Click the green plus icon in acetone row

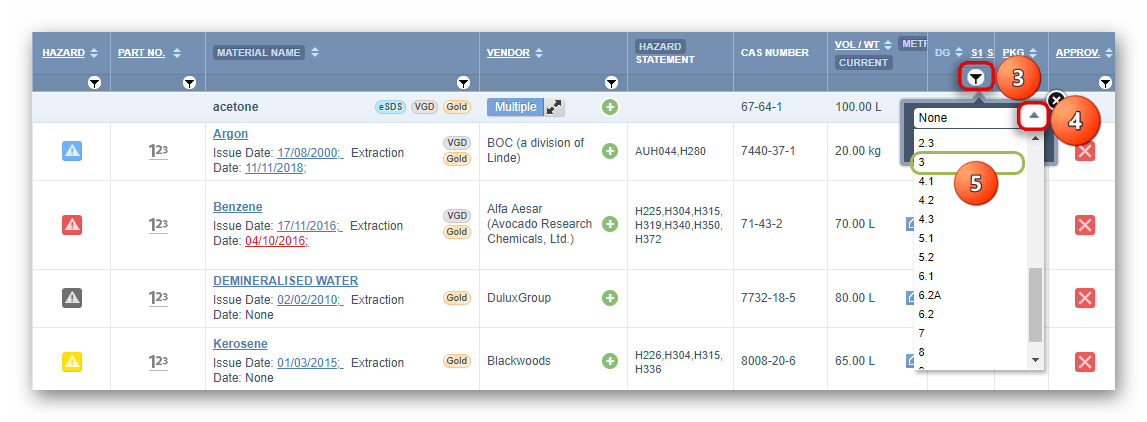point(610,108)
